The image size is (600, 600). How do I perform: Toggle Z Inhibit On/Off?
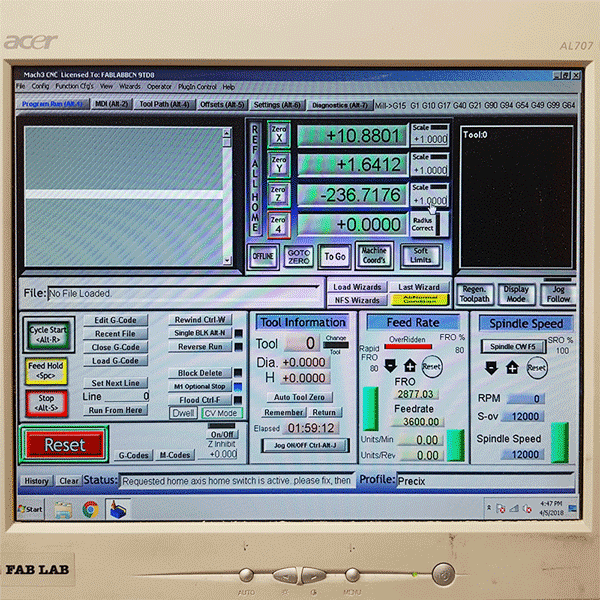pyautogui.click(x=223, y=434)
